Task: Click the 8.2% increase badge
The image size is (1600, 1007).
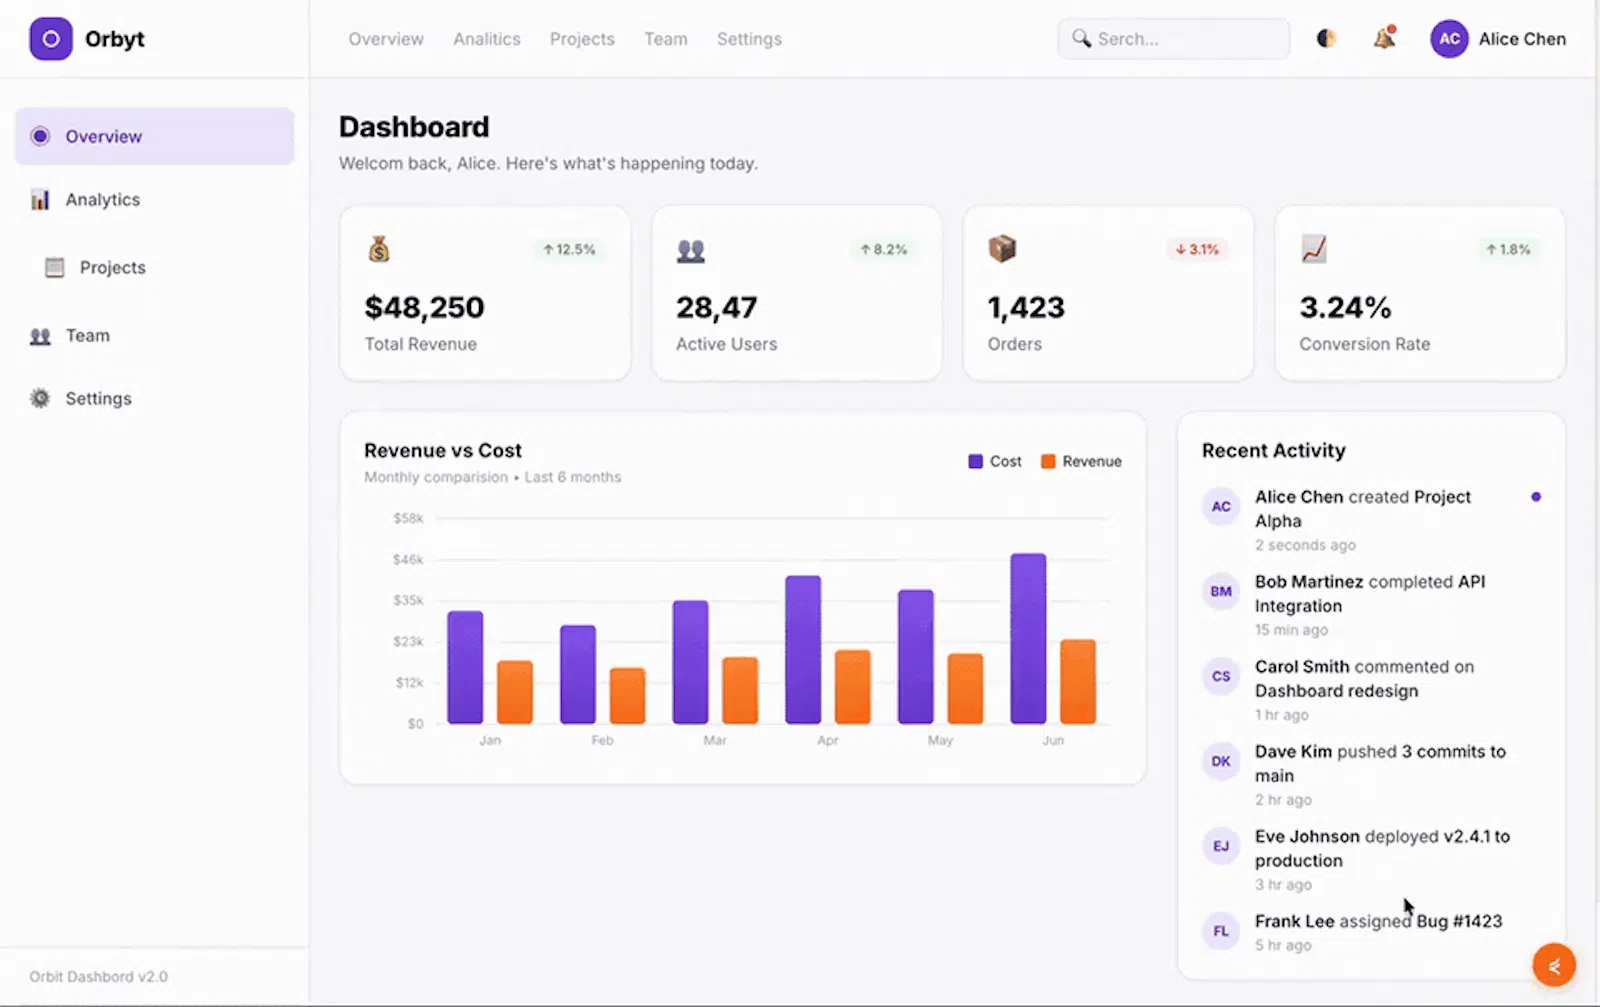Action: [x=883, y=250]
